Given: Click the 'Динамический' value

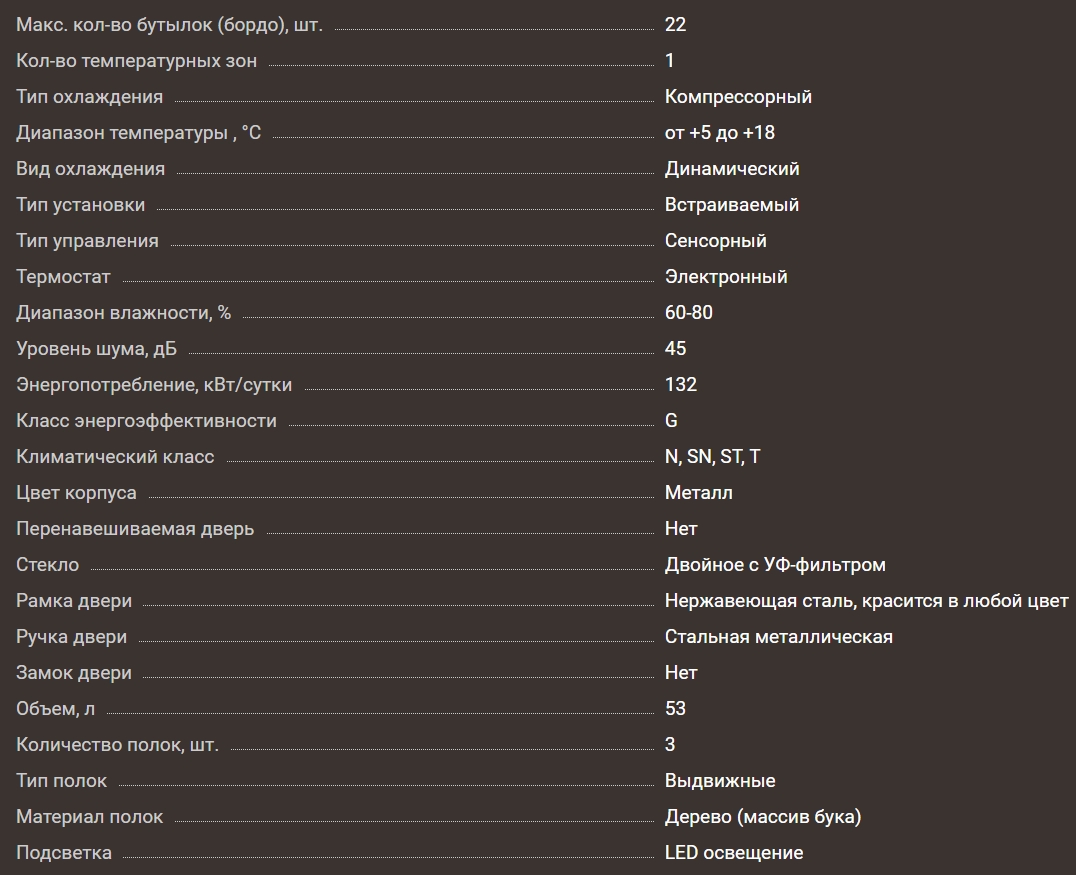Looking at the screenshot, I should [x=732, y=169].
